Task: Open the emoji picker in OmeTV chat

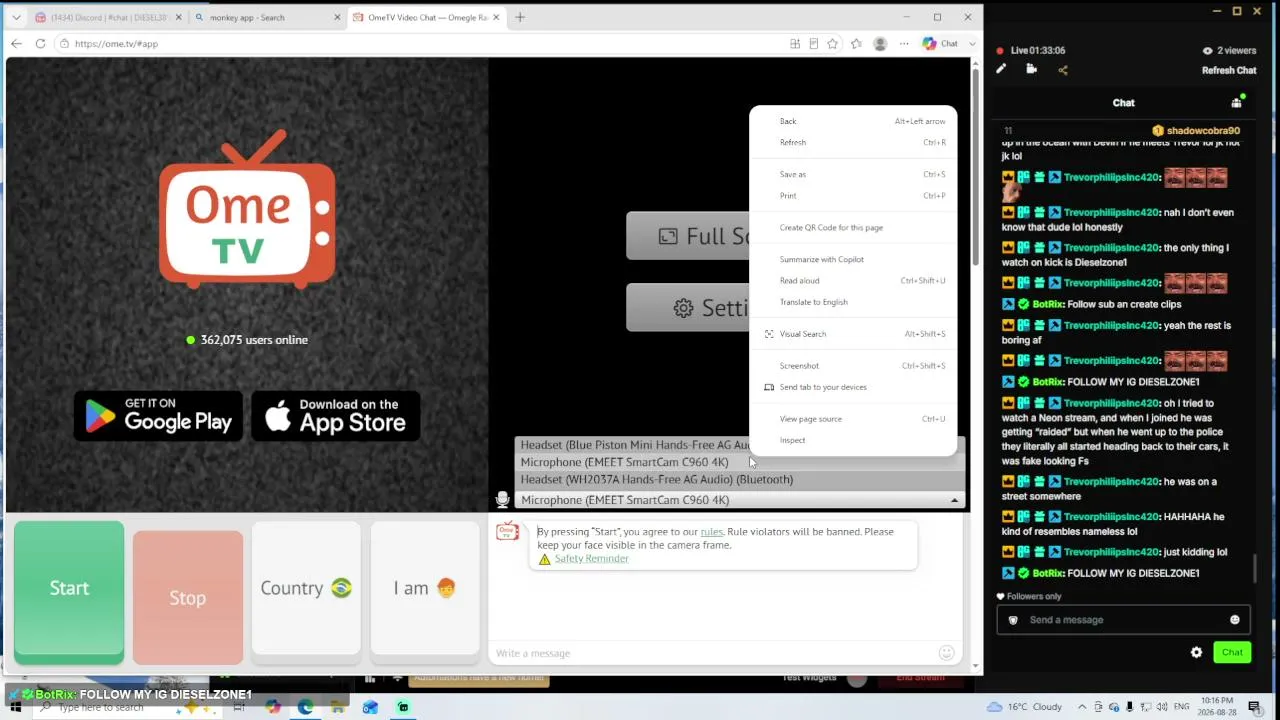Action: pyautogui.click(x=946, y=653)
